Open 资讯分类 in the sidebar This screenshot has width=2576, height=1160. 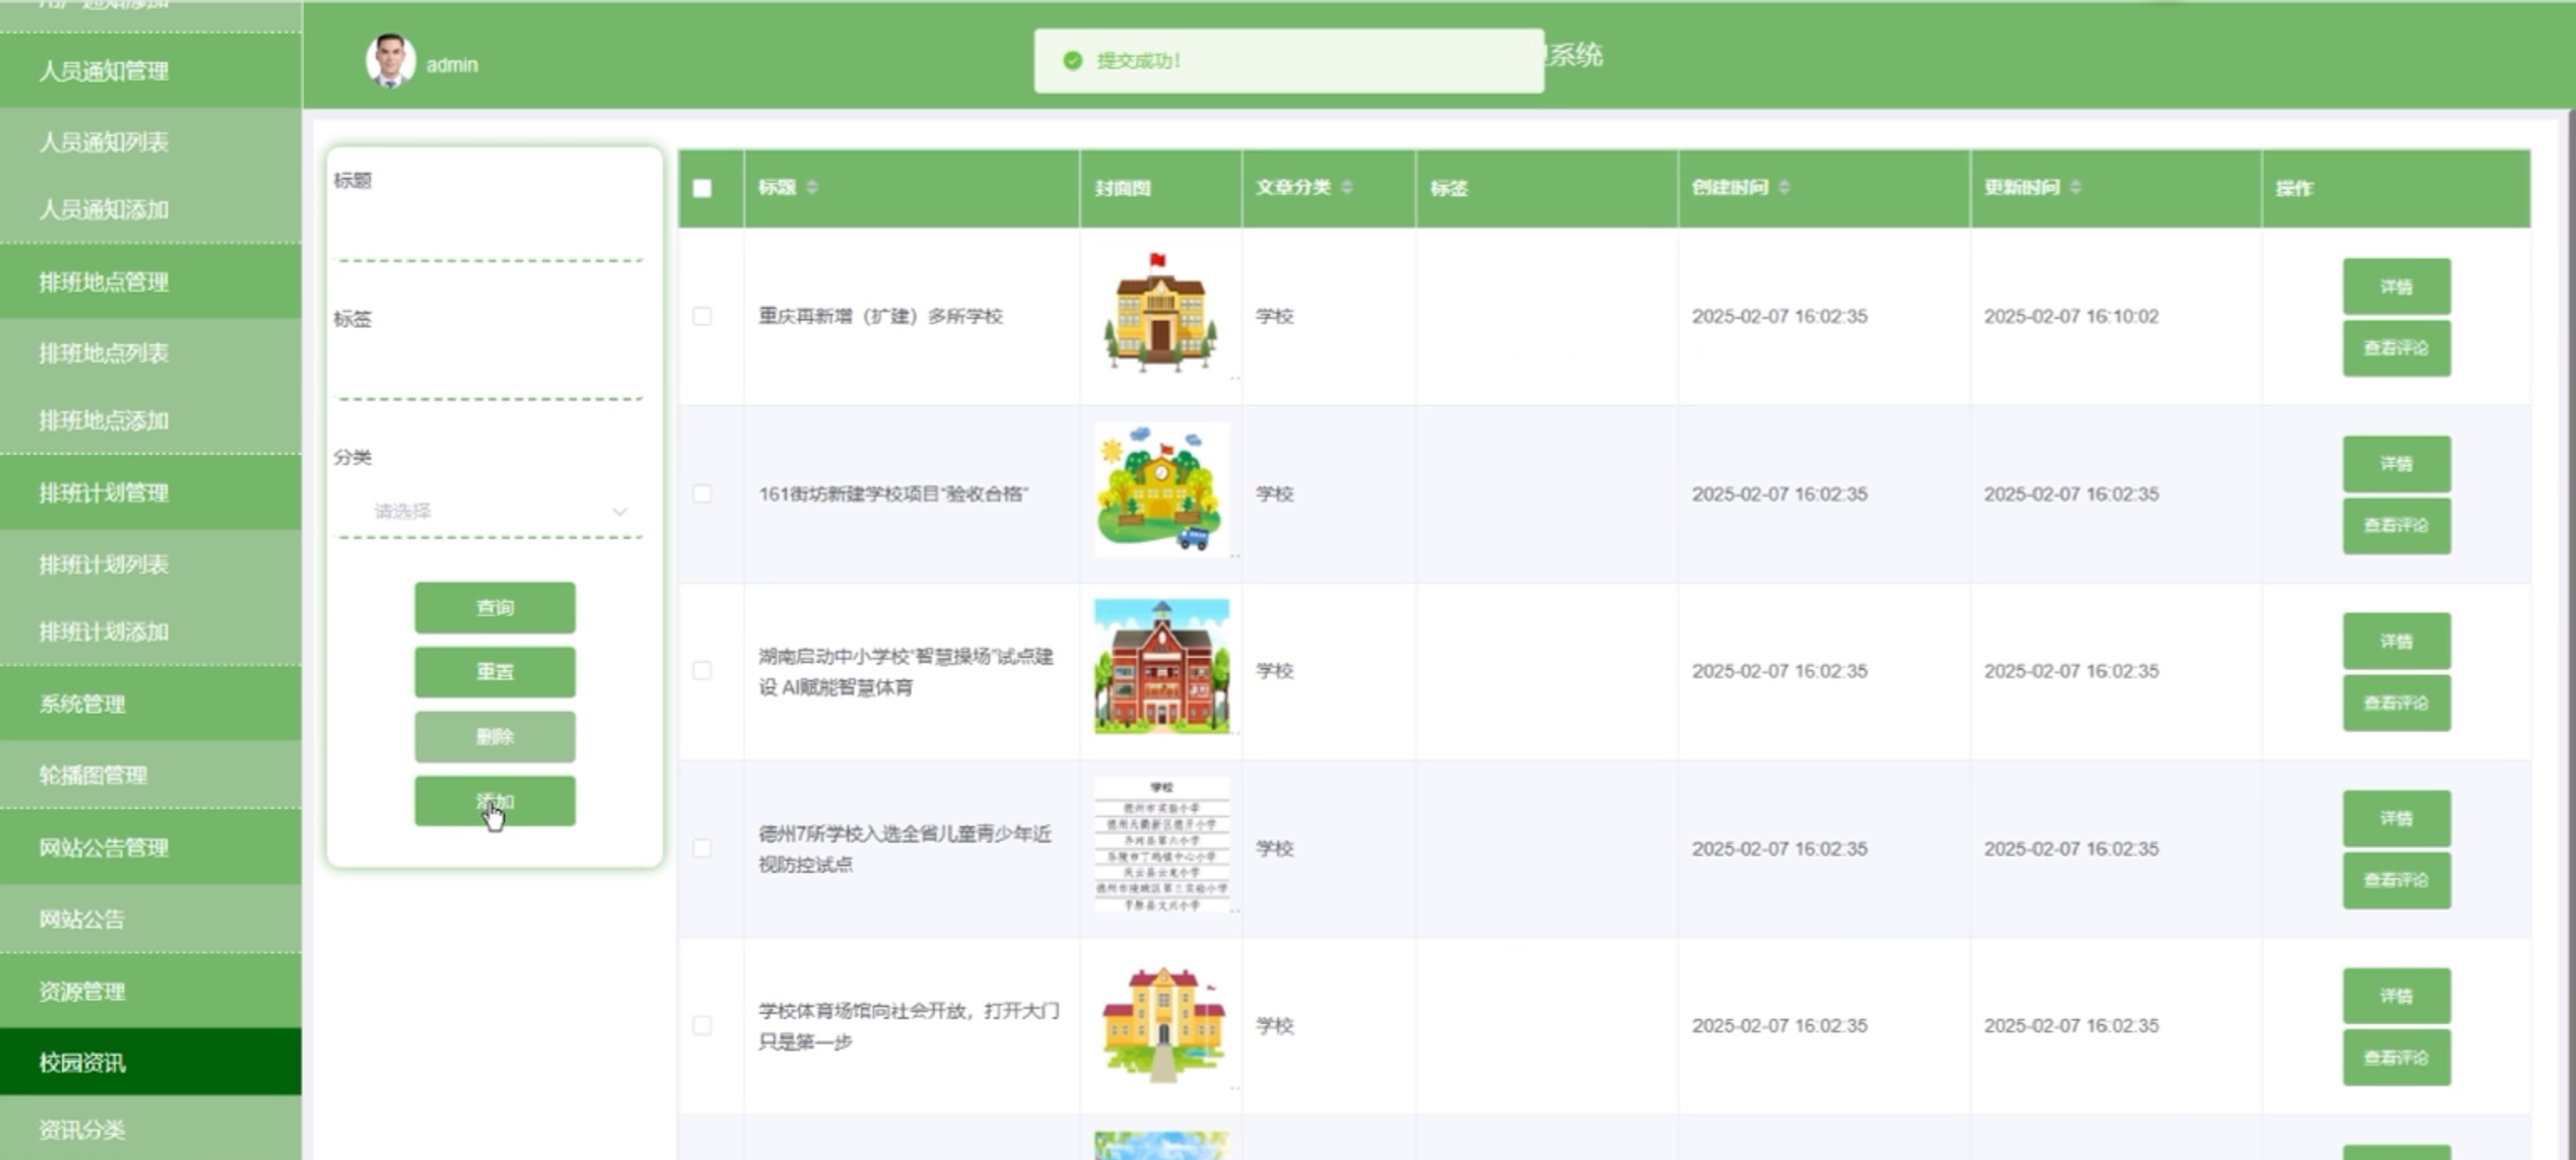[x=82, y=1130]
